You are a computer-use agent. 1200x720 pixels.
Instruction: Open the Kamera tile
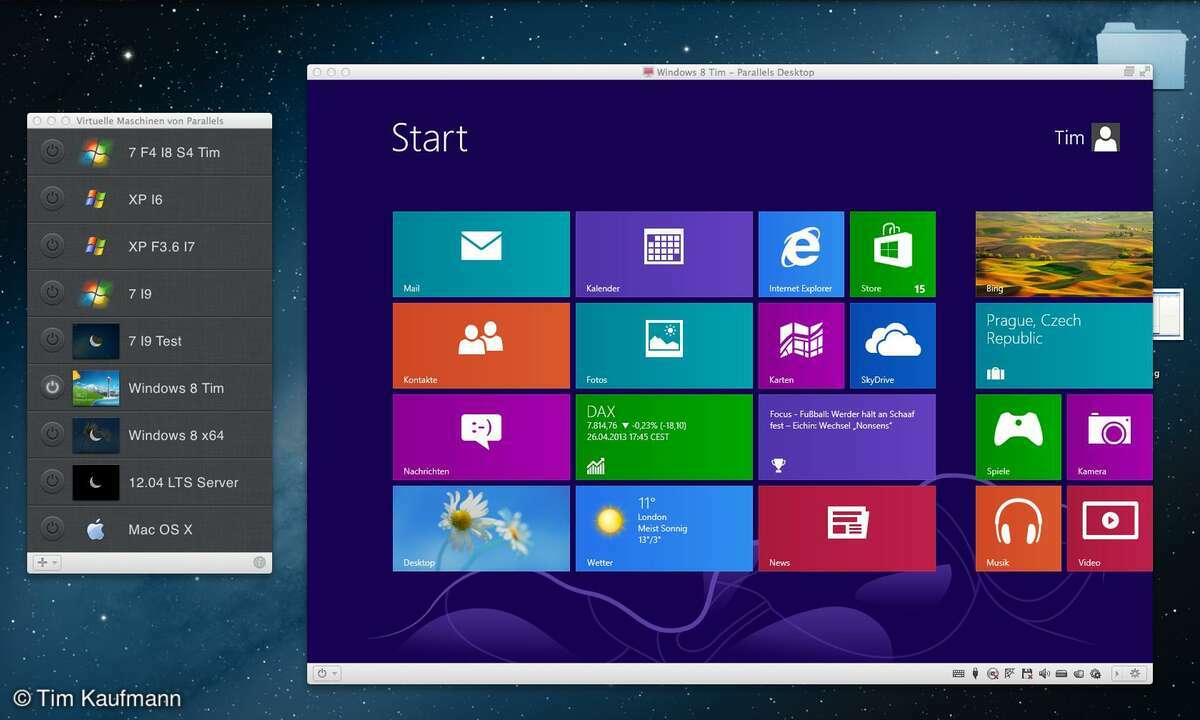[x=1109, y=437]
